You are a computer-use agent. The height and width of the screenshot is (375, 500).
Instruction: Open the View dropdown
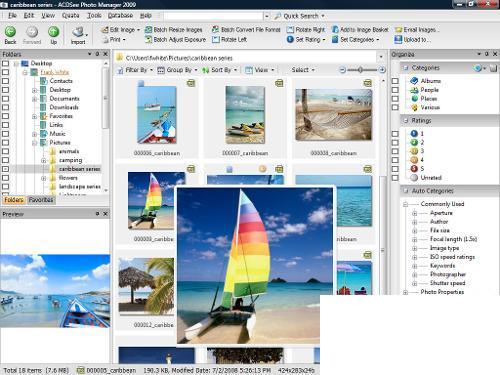[259, 70]
